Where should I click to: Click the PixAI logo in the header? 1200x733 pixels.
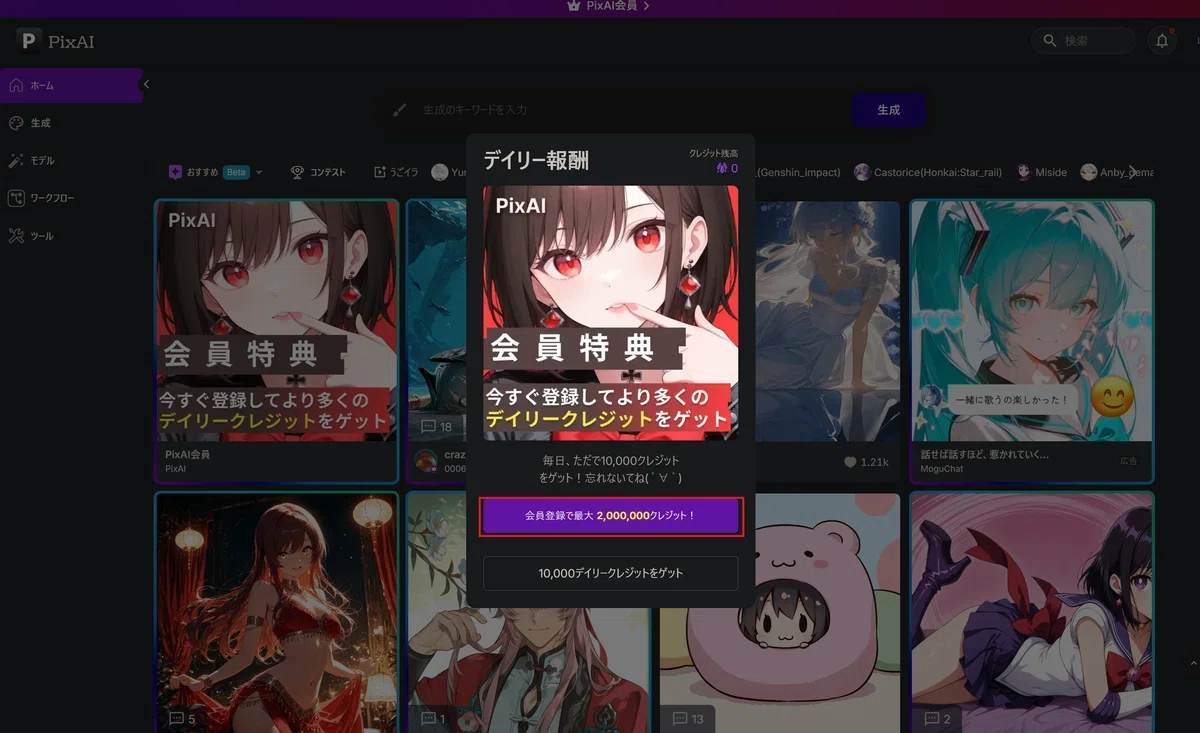[x=55, y=41]
